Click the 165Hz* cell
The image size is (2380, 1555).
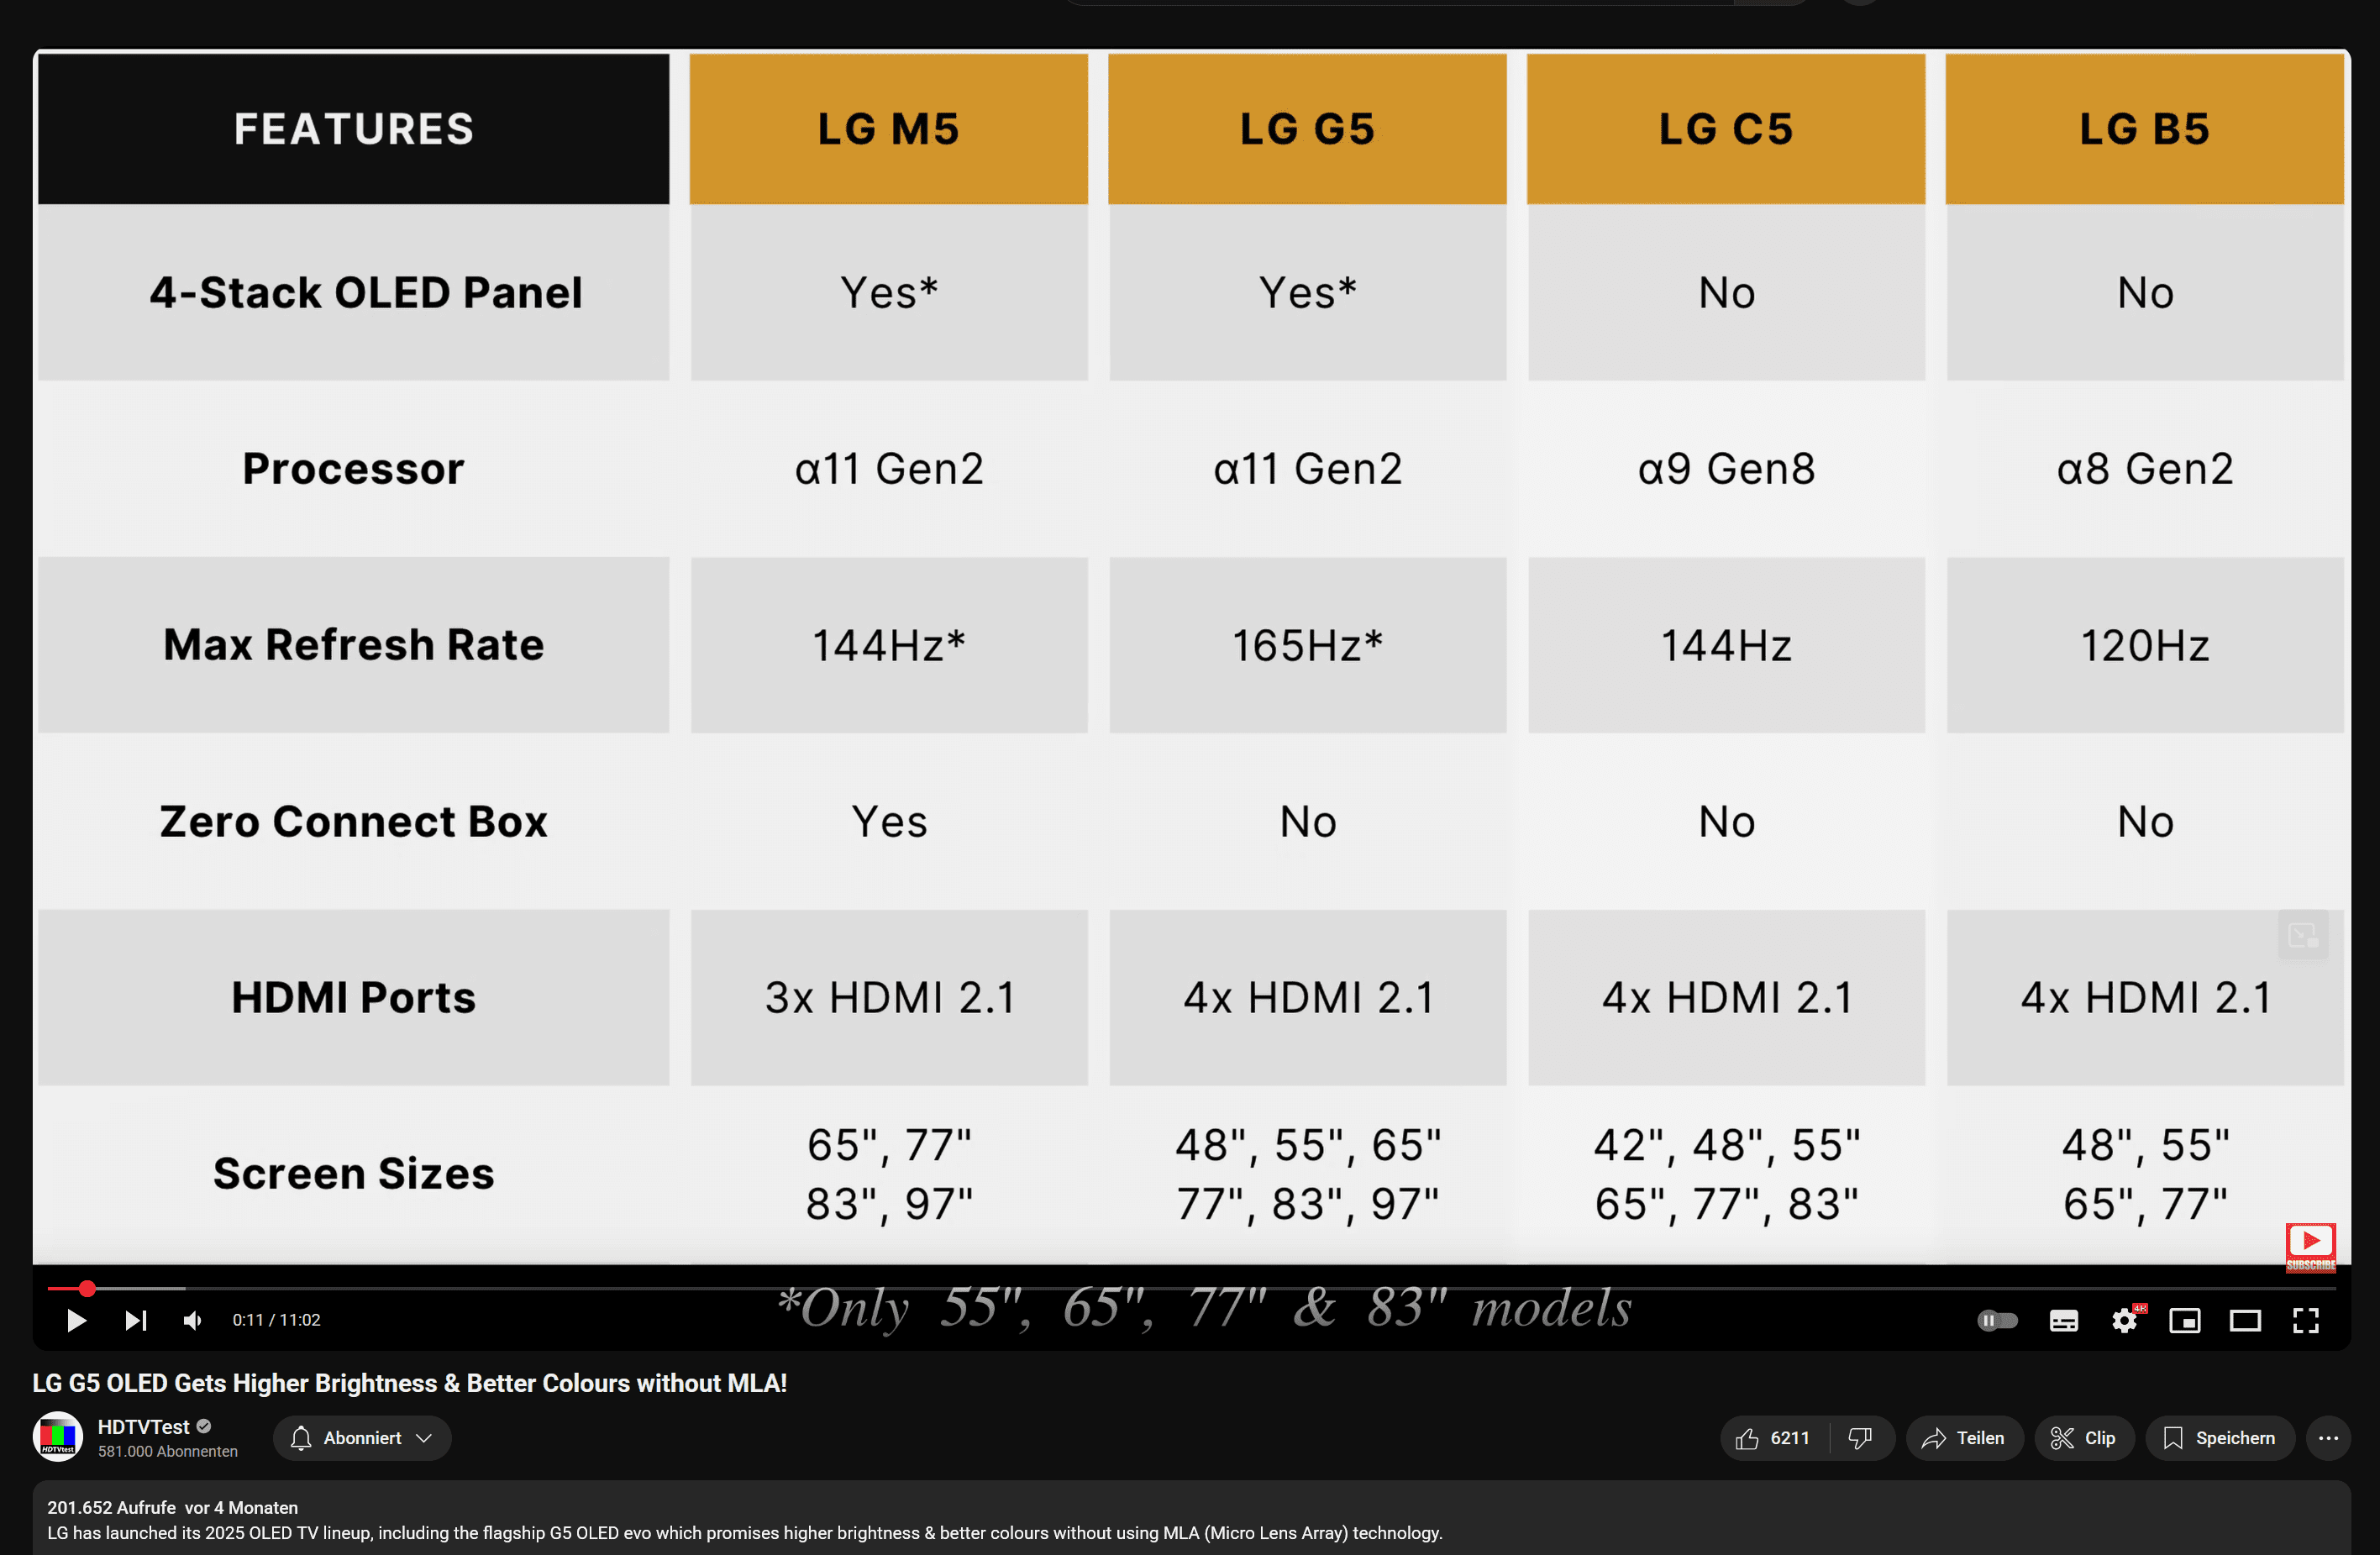(x=1307, y=645)
